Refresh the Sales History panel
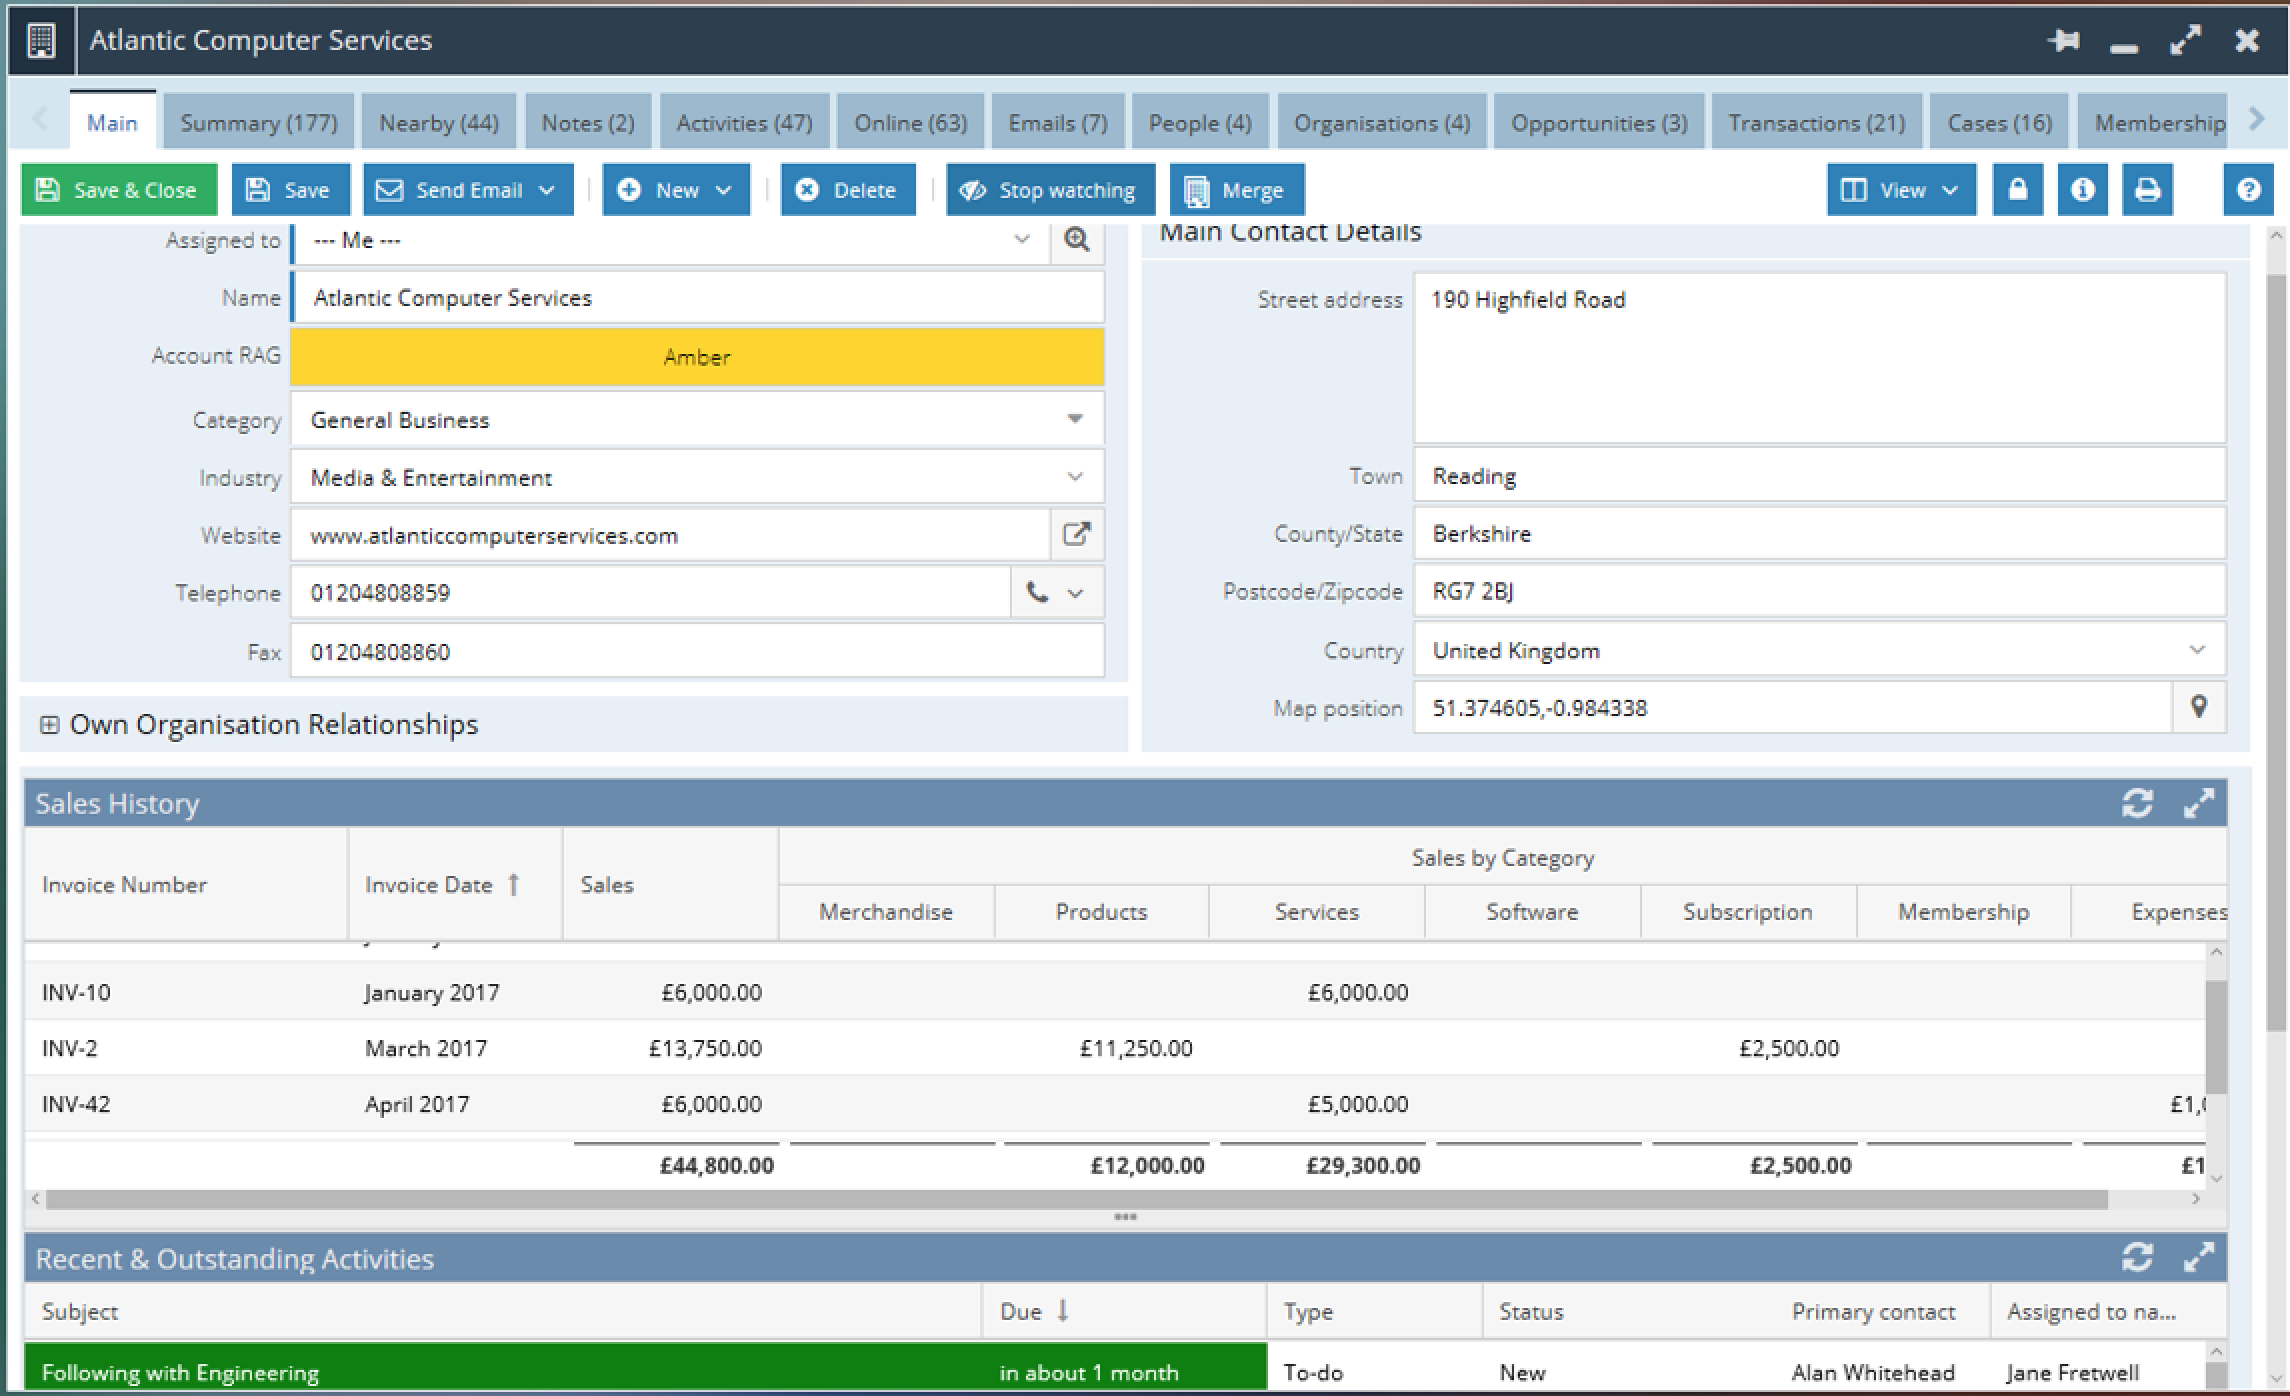Image resolution: width=2290 pixels, height=1396 pixels. point(2137,803)
